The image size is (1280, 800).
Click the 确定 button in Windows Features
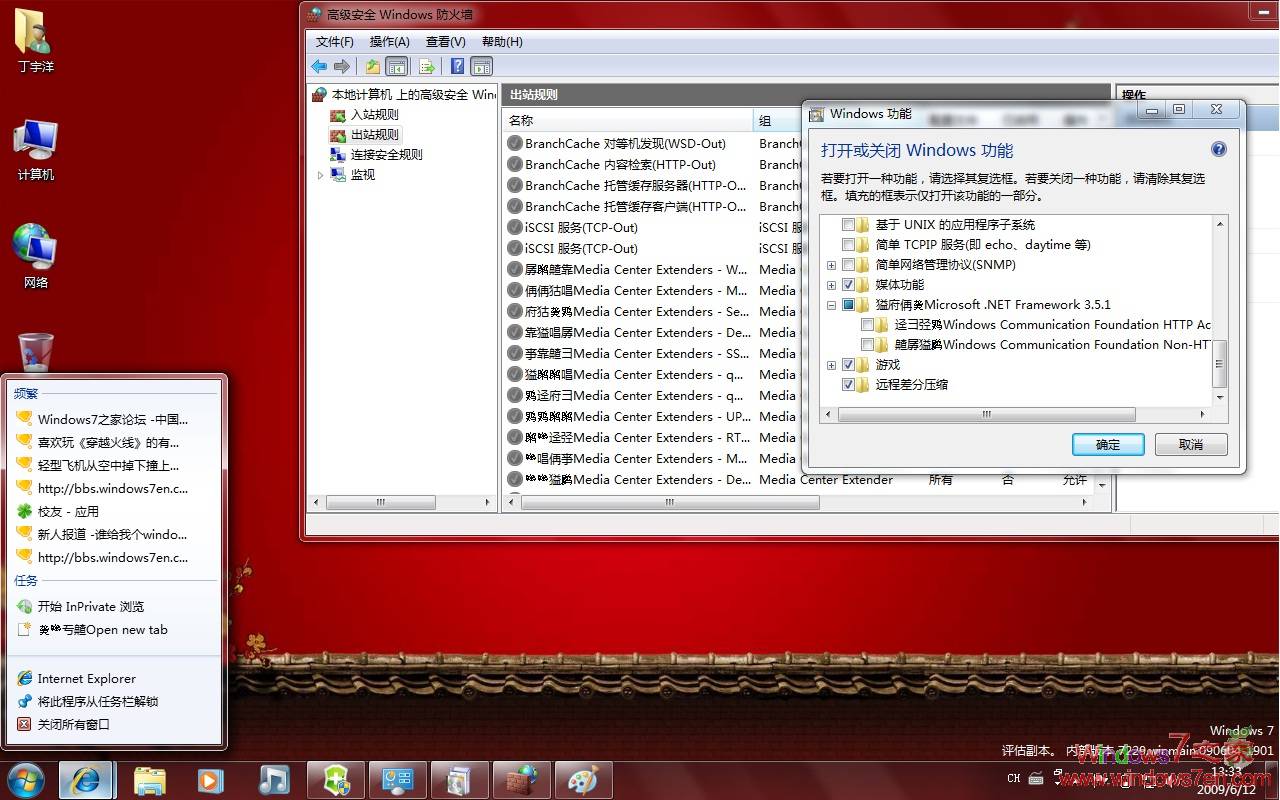pyautogui.click(x=1108, y=444)
